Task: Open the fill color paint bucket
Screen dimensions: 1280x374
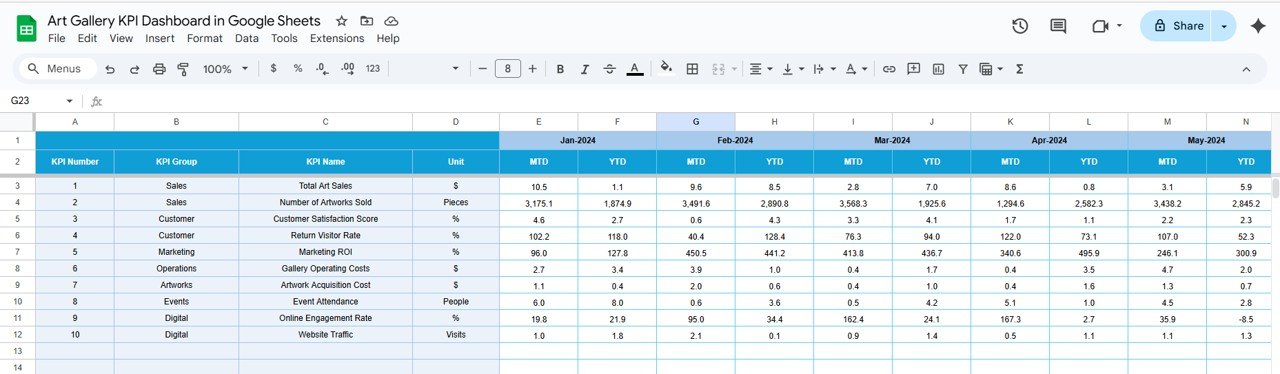Action: point(666,69)
